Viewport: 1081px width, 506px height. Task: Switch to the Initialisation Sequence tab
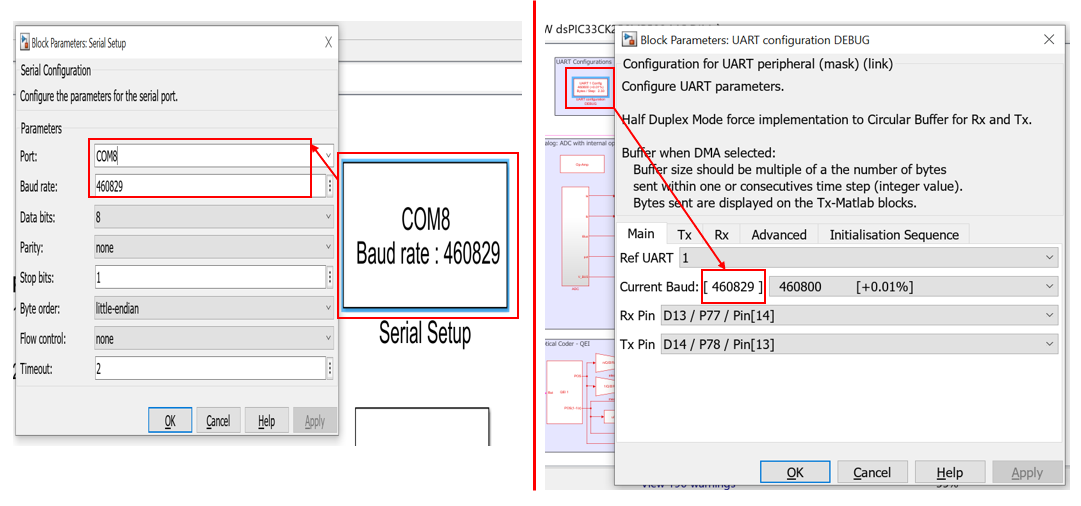[x=893, y=234]
